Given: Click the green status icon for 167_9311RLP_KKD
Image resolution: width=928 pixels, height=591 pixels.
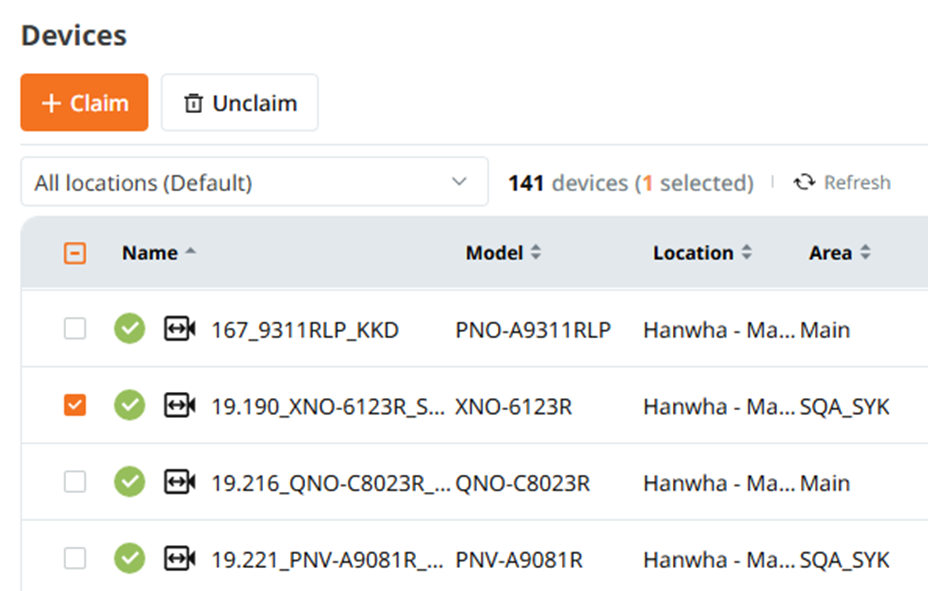Looking at the screenshot, I should [x=130, y=328].
